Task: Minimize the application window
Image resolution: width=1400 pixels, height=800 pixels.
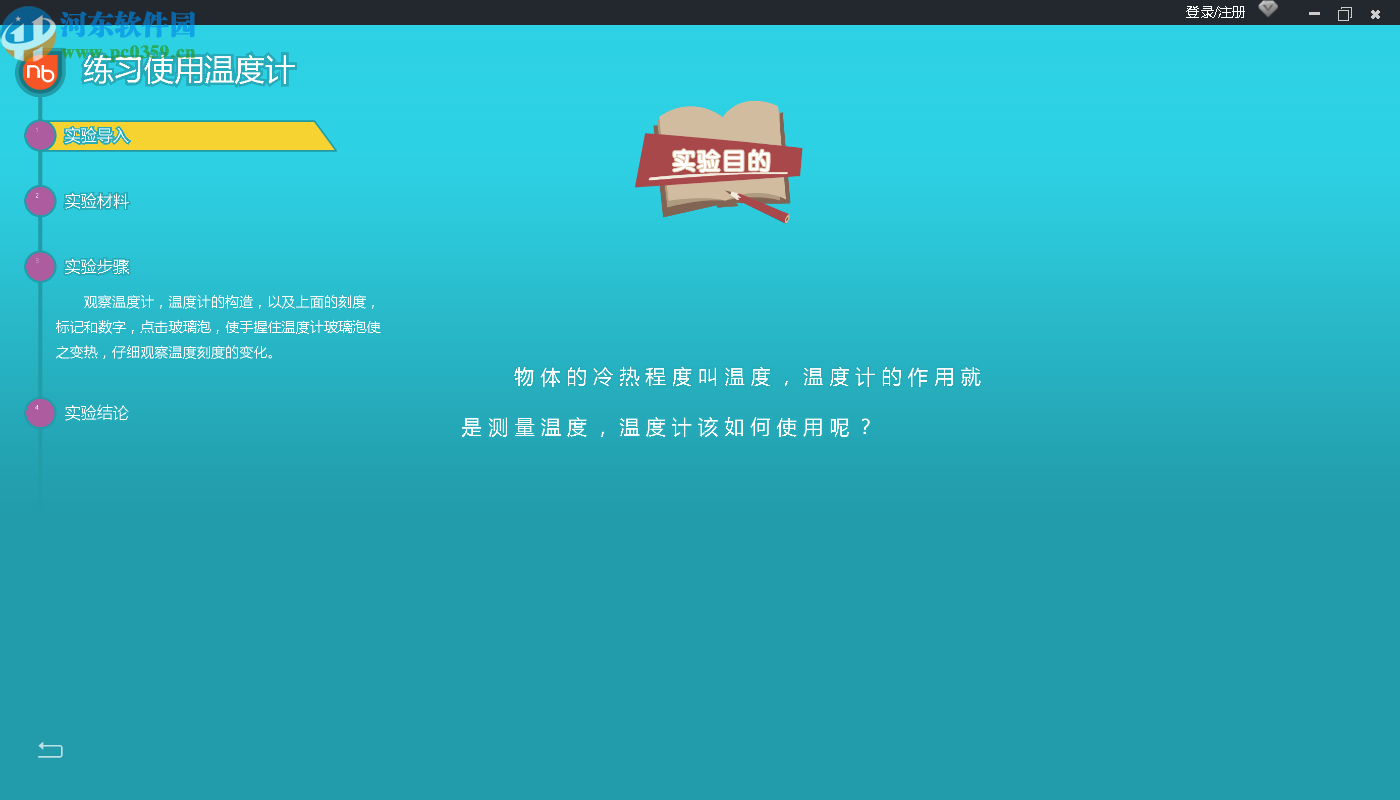Action: coord(1314,14)
